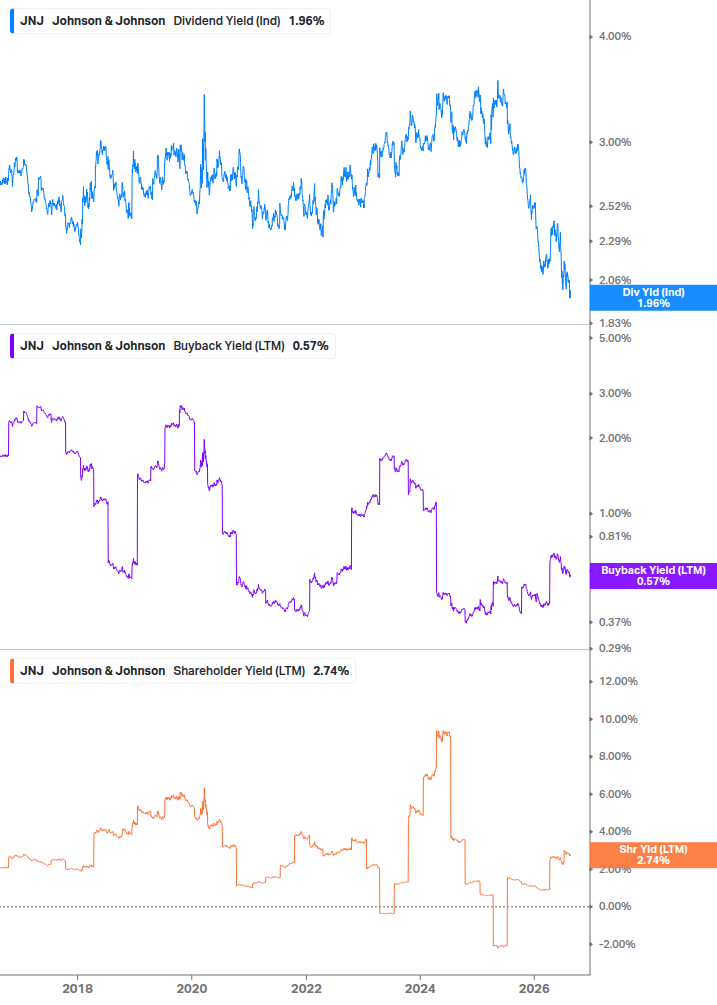Click the 3.00% tick on the Buyback Yield axis
The image size is (717, 1005).
click(x=615, y=394)
